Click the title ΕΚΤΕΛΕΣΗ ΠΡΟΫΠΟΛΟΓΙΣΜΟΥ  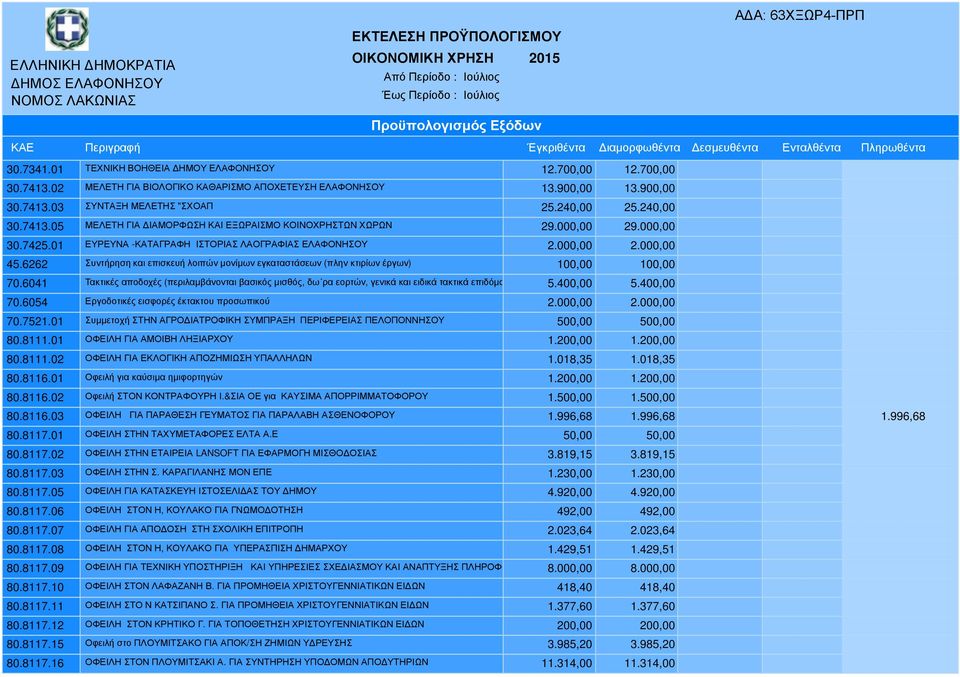click(456, 37)
